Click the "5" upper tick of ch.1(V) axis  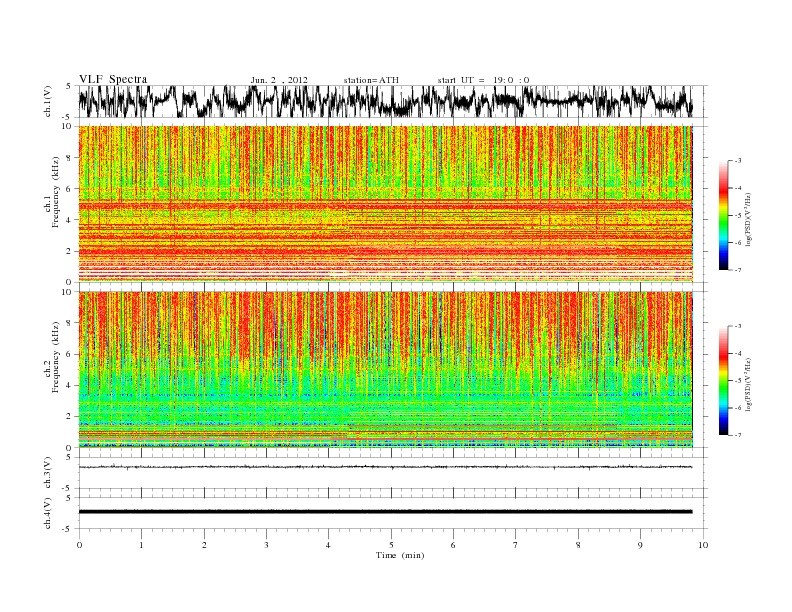[69, 86]
